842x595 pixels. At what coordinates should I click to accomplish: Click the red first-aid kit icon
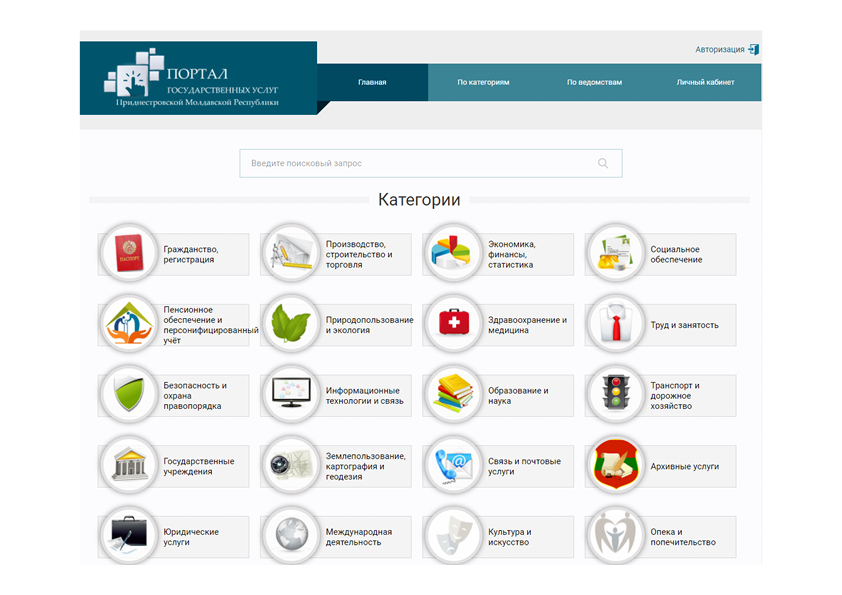[452, 325]
